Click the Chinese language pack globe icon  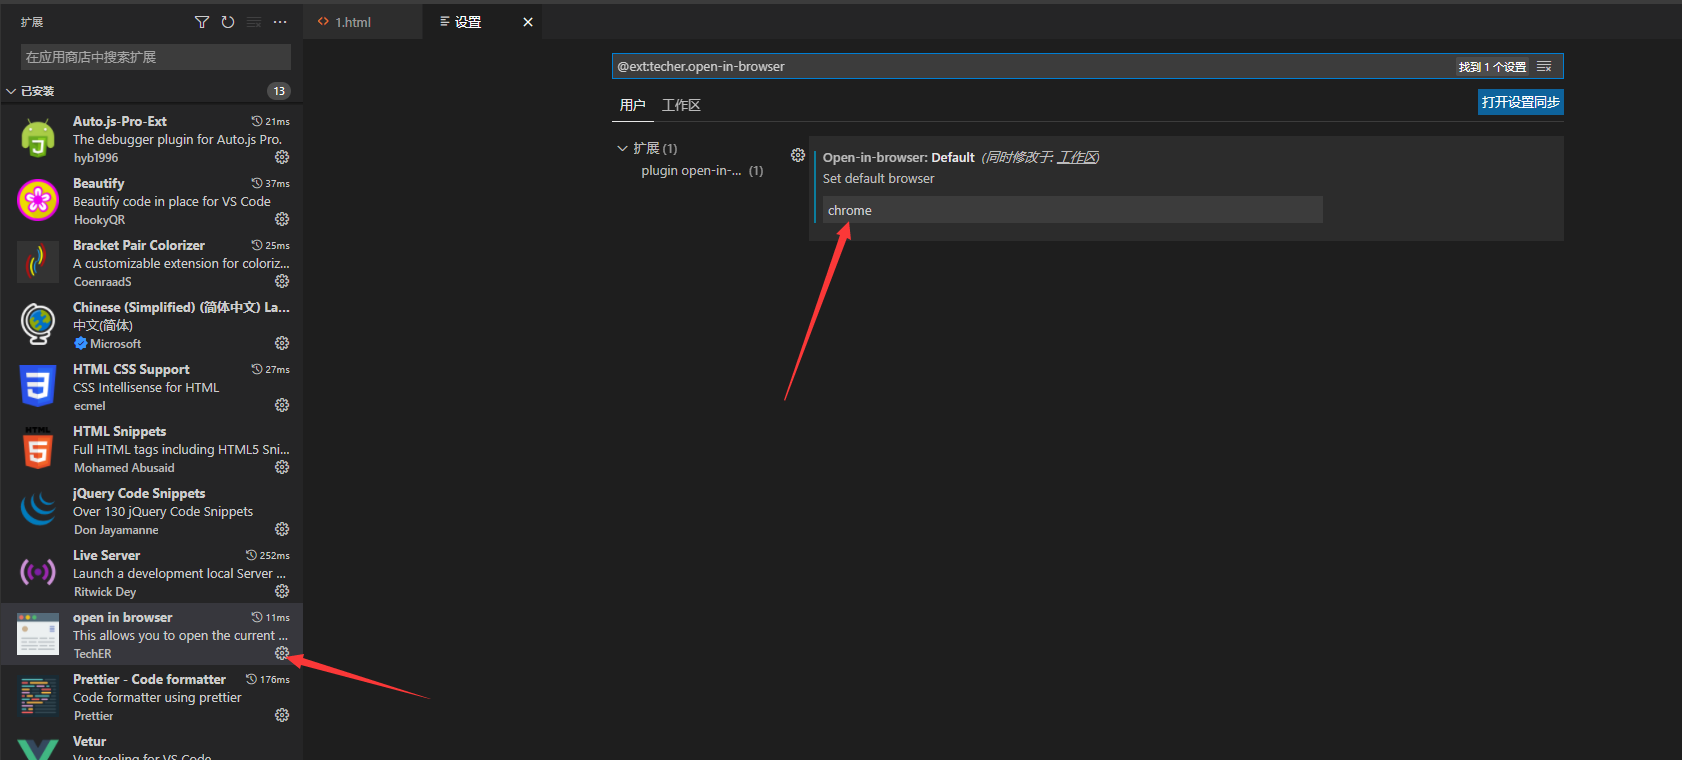click(38, 324)
